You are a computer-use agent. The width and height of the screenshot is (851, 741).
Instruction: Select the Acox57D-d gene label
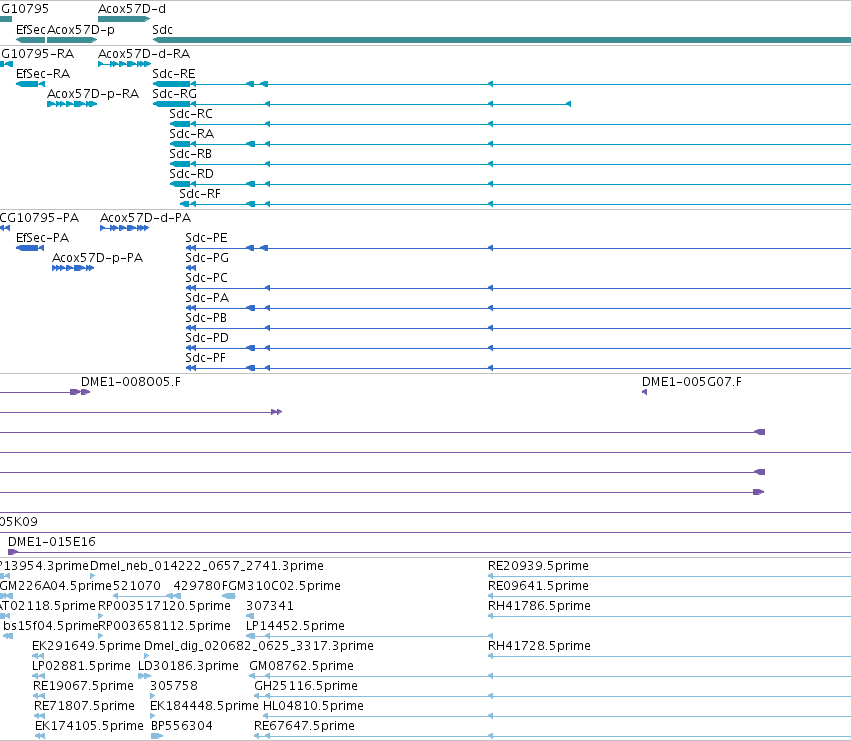click(132, 9)
